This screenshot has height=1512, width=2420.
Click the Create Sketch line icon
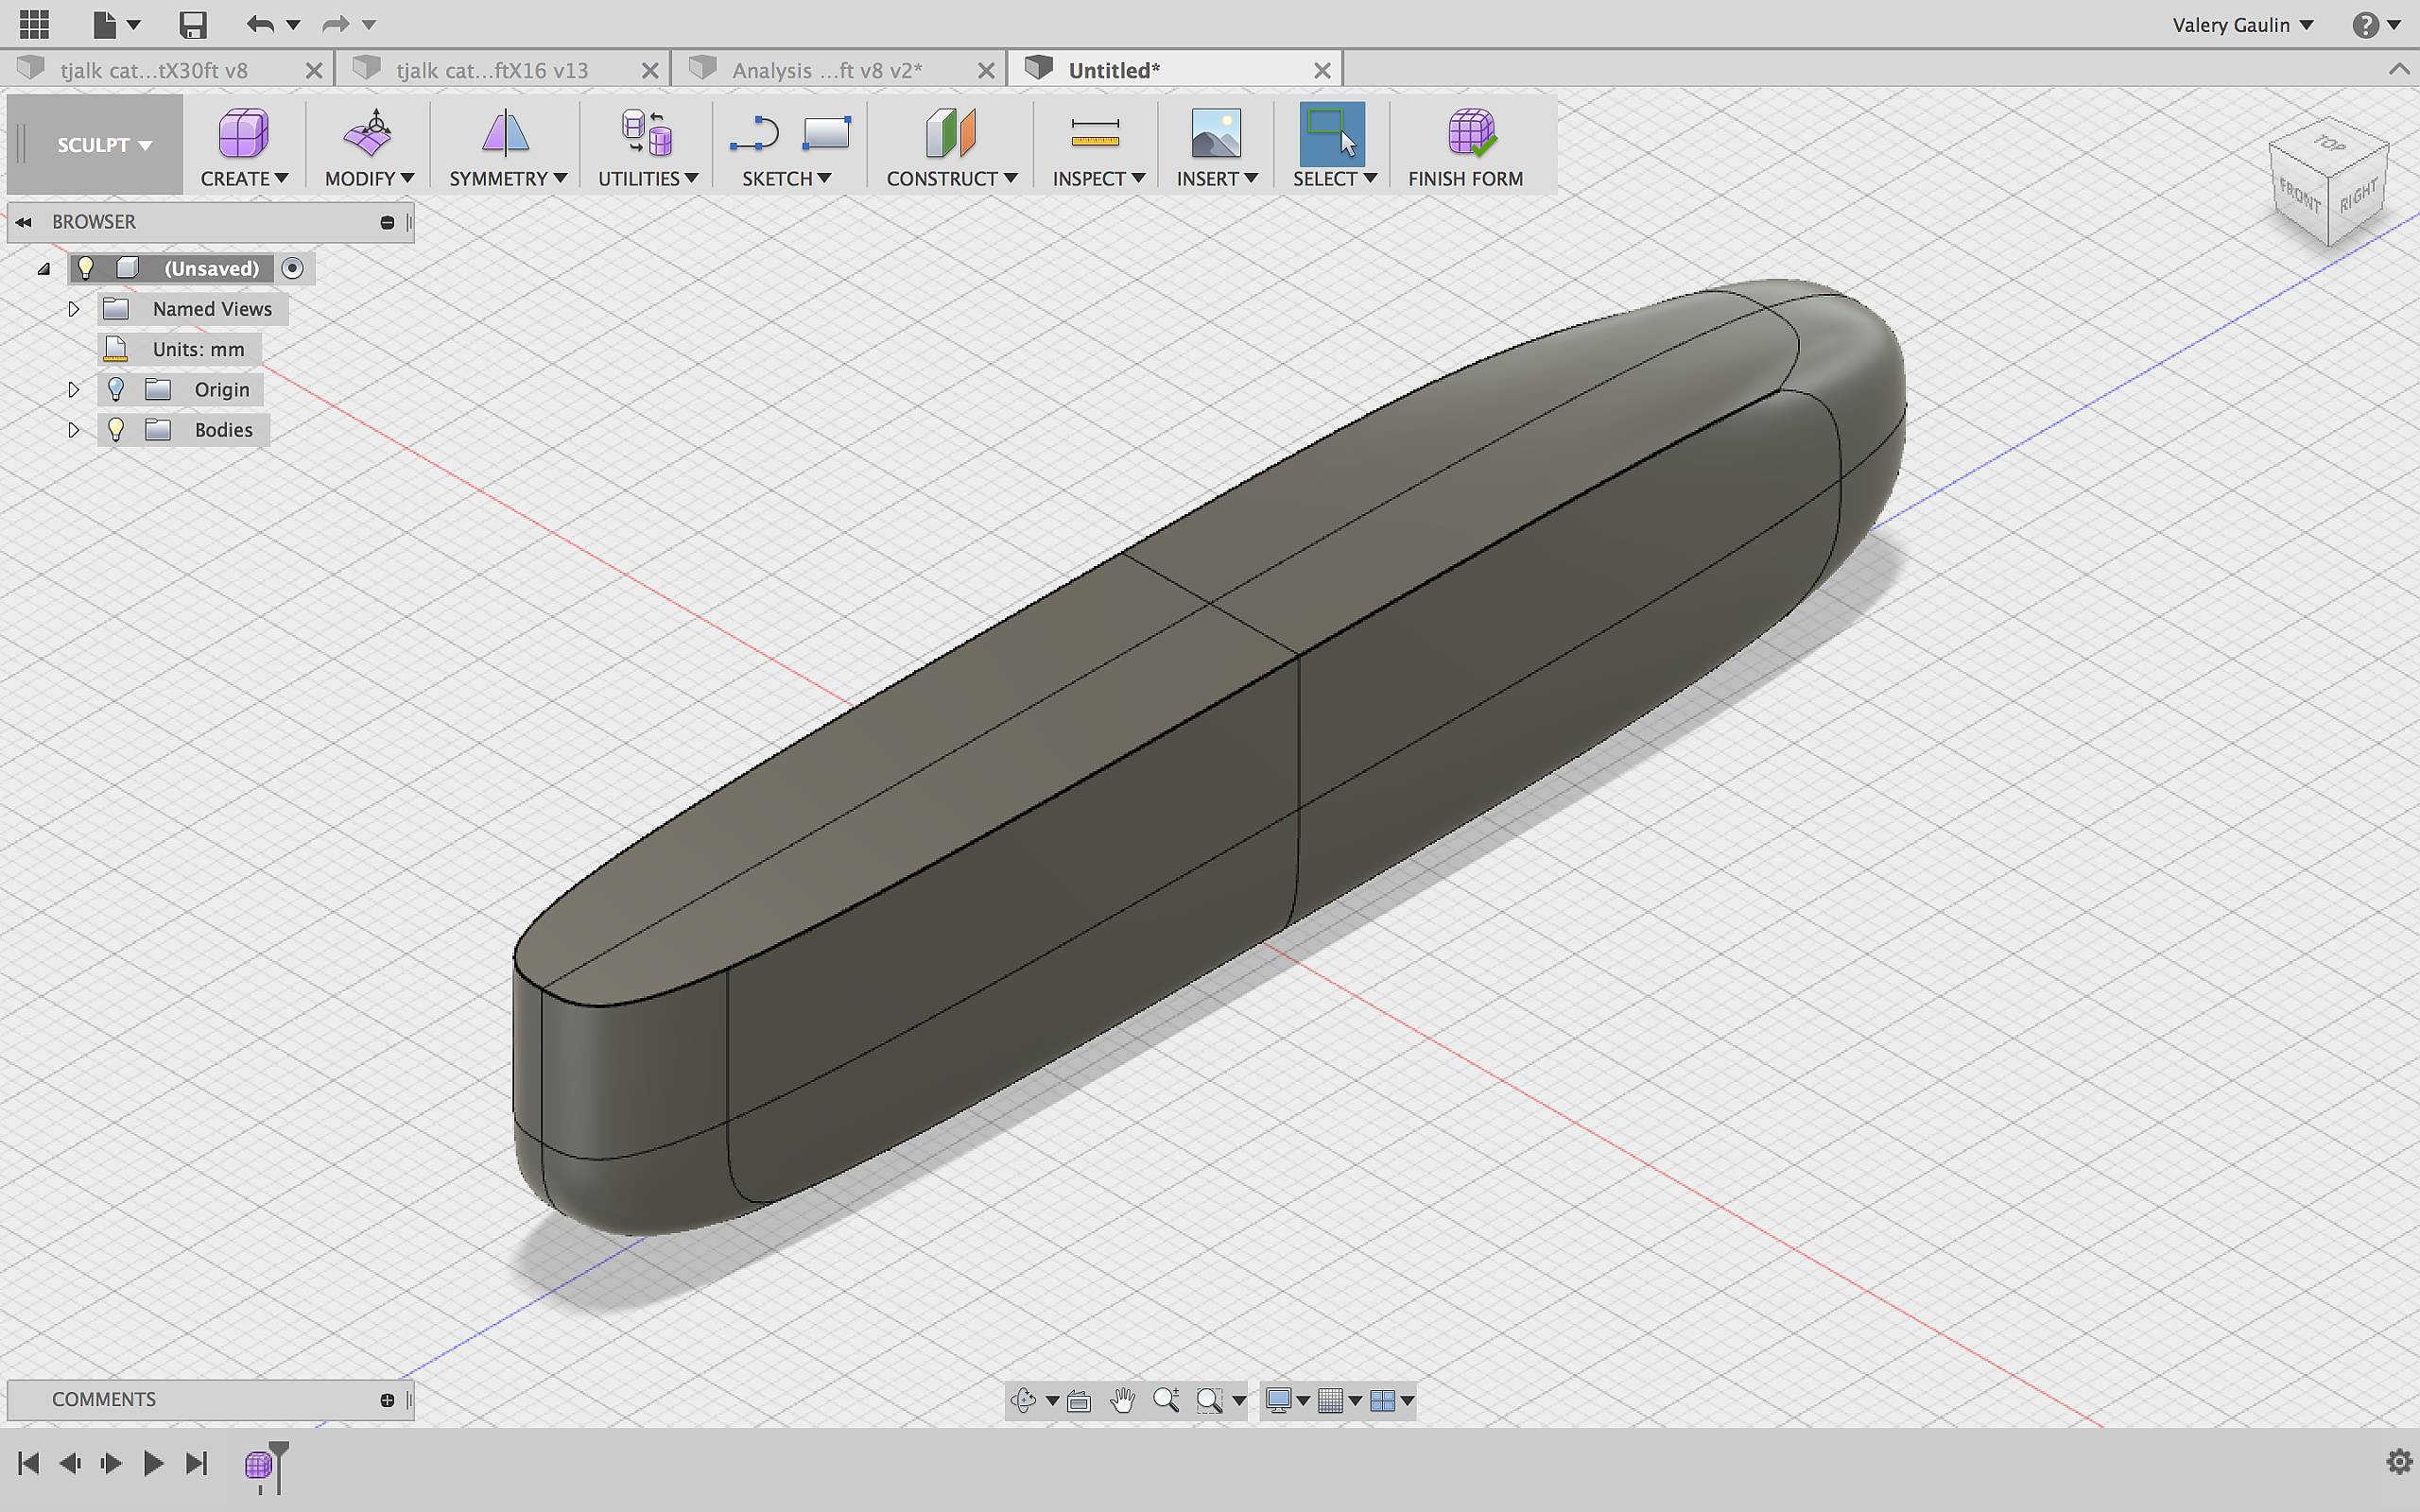pos(754,133)
